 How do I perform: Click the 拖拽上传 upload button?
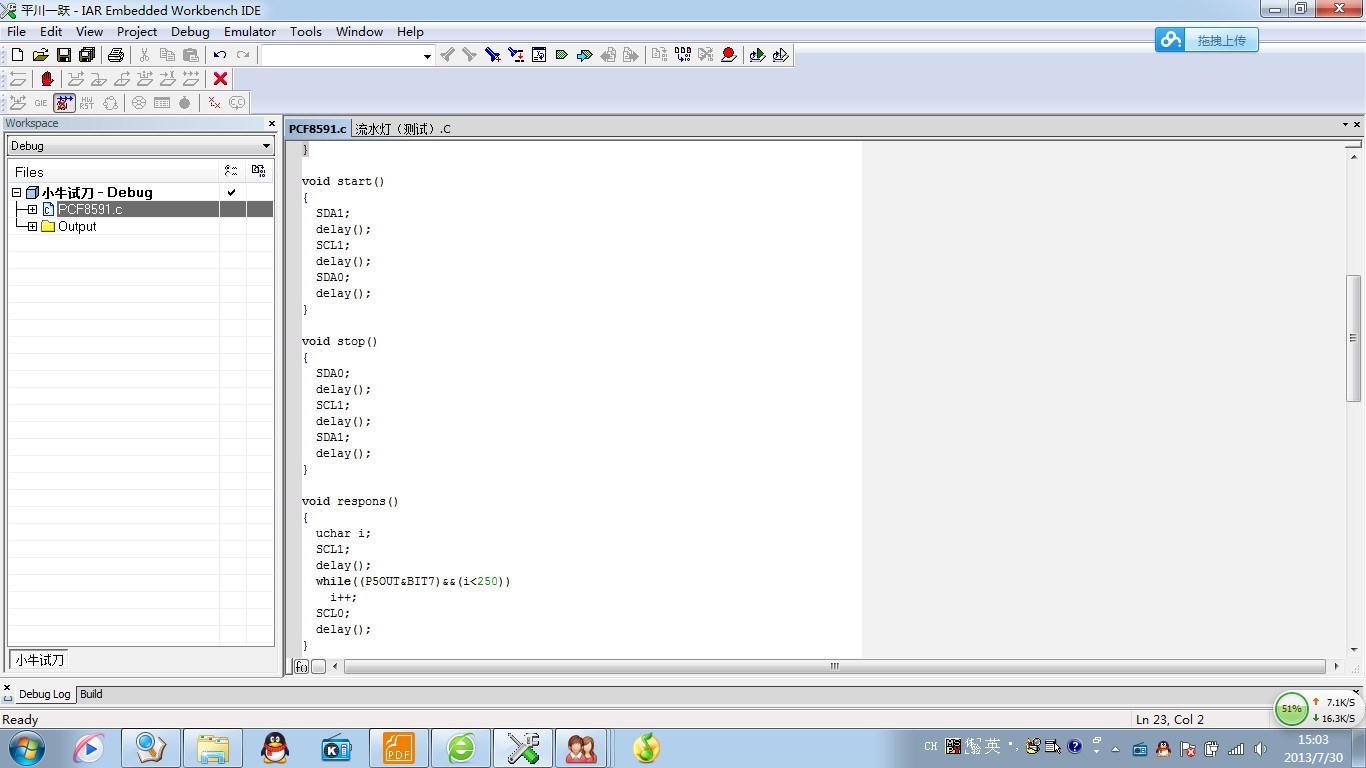(x=1207, y=40)
